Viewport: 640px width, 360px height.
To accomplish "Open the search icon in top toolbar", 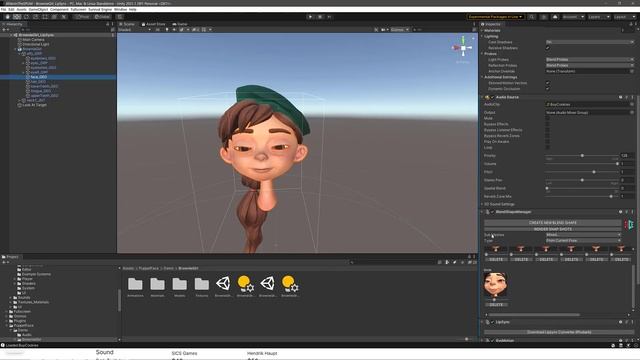I will (x=531, y=17).
